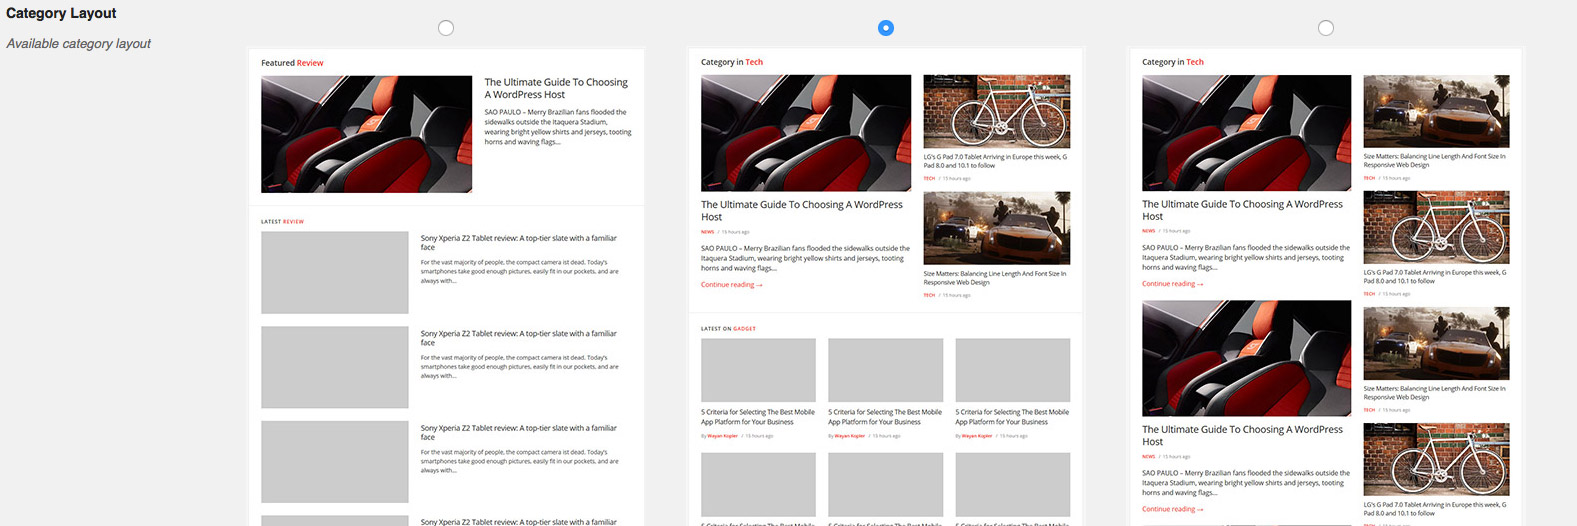Screen dimensions: 1577x526
Task: Click the currently selected middle layout radio button
Action: pyautogui.click(x=885, y=28)
